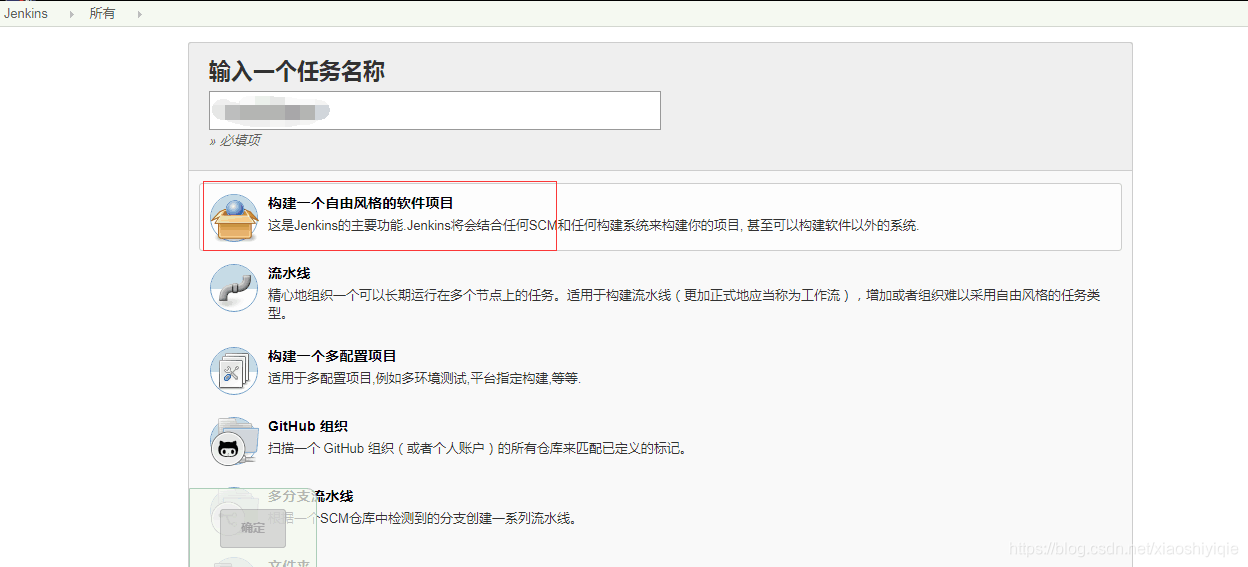This screenshot has width=1248, height=567.
Task: Expand the dropdown arrow after Jenkins breadcrumb
Action: pos(72,14)
